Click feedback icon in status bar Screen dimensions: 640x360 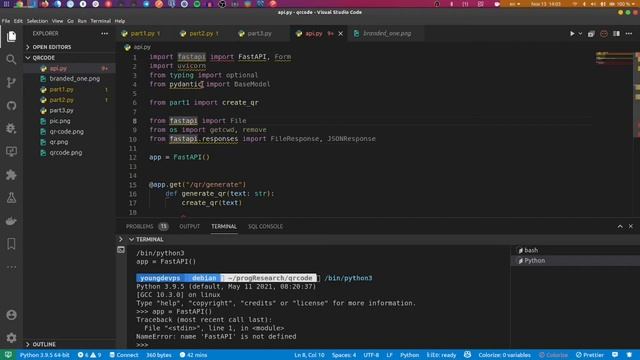click(615, 355)
